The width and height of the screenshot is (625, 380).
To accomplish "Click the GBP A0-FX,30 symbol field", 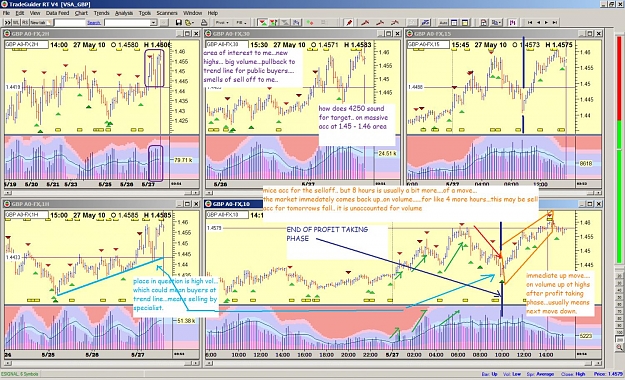I will [228, 45].
